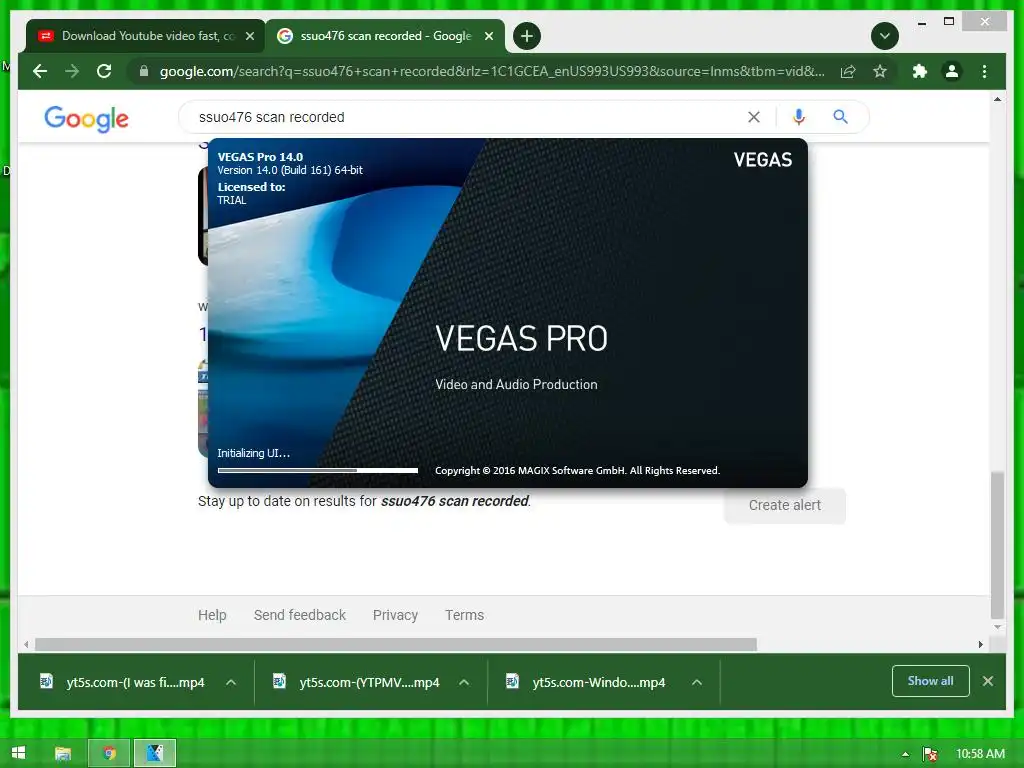
Task: Click the Create alert button
Action: point(785,505)
